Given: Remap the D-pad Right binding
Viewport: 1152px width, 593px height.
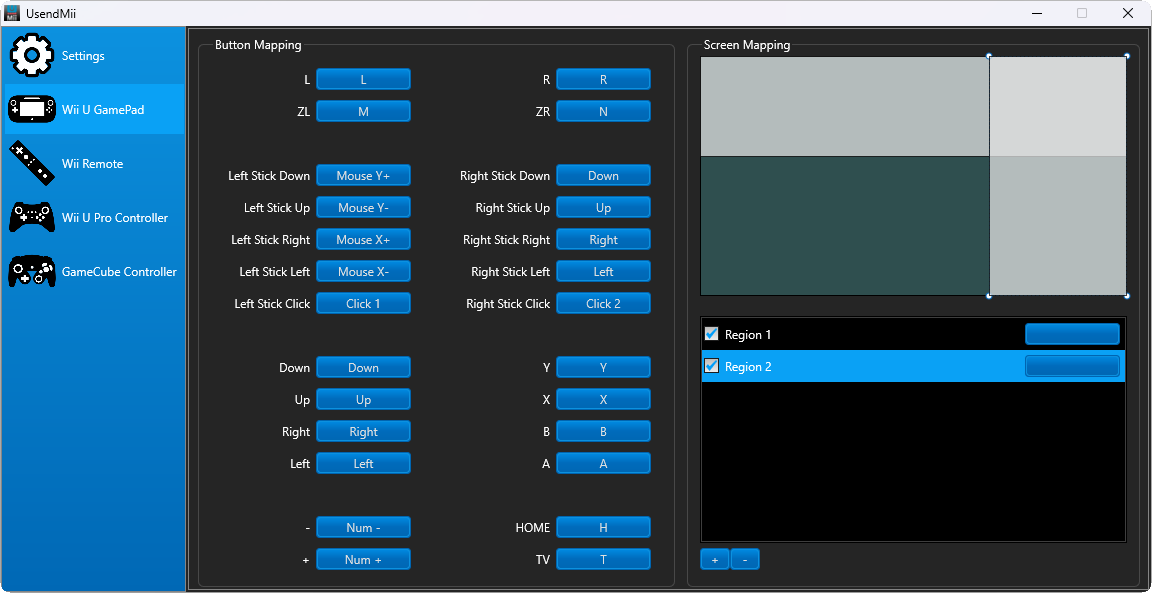Looking at the screenshot, I should coord(363,431).
